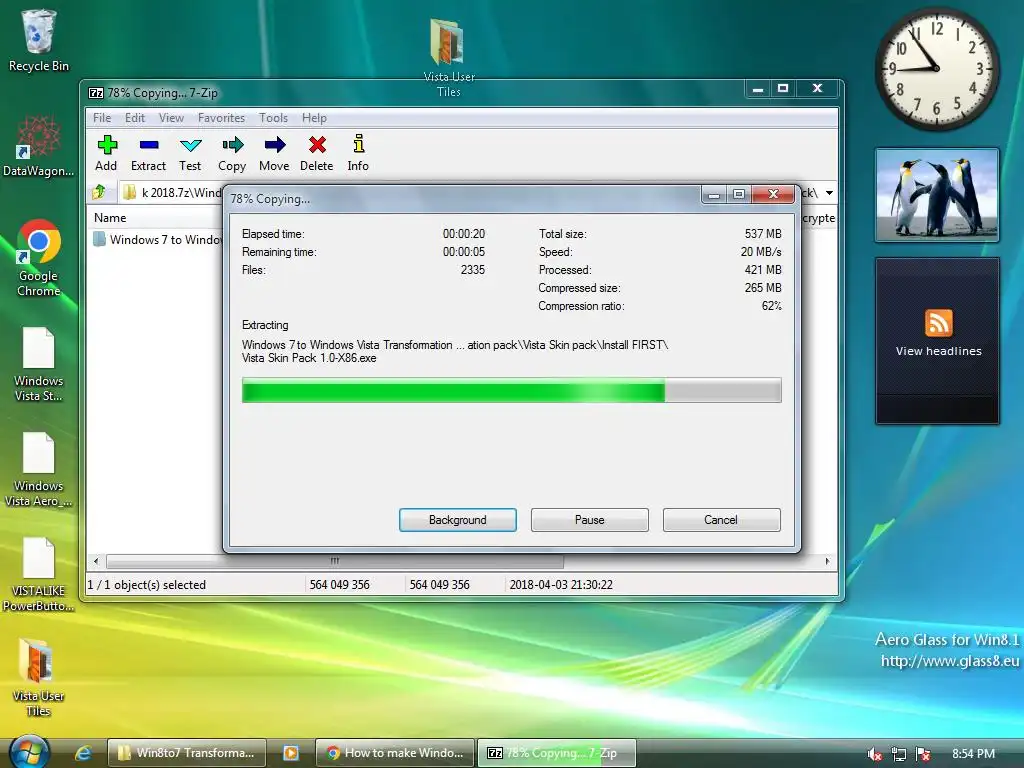Click the Test toolbar icon
Viewport: 1024px width, 768px height.
(190, 153)
